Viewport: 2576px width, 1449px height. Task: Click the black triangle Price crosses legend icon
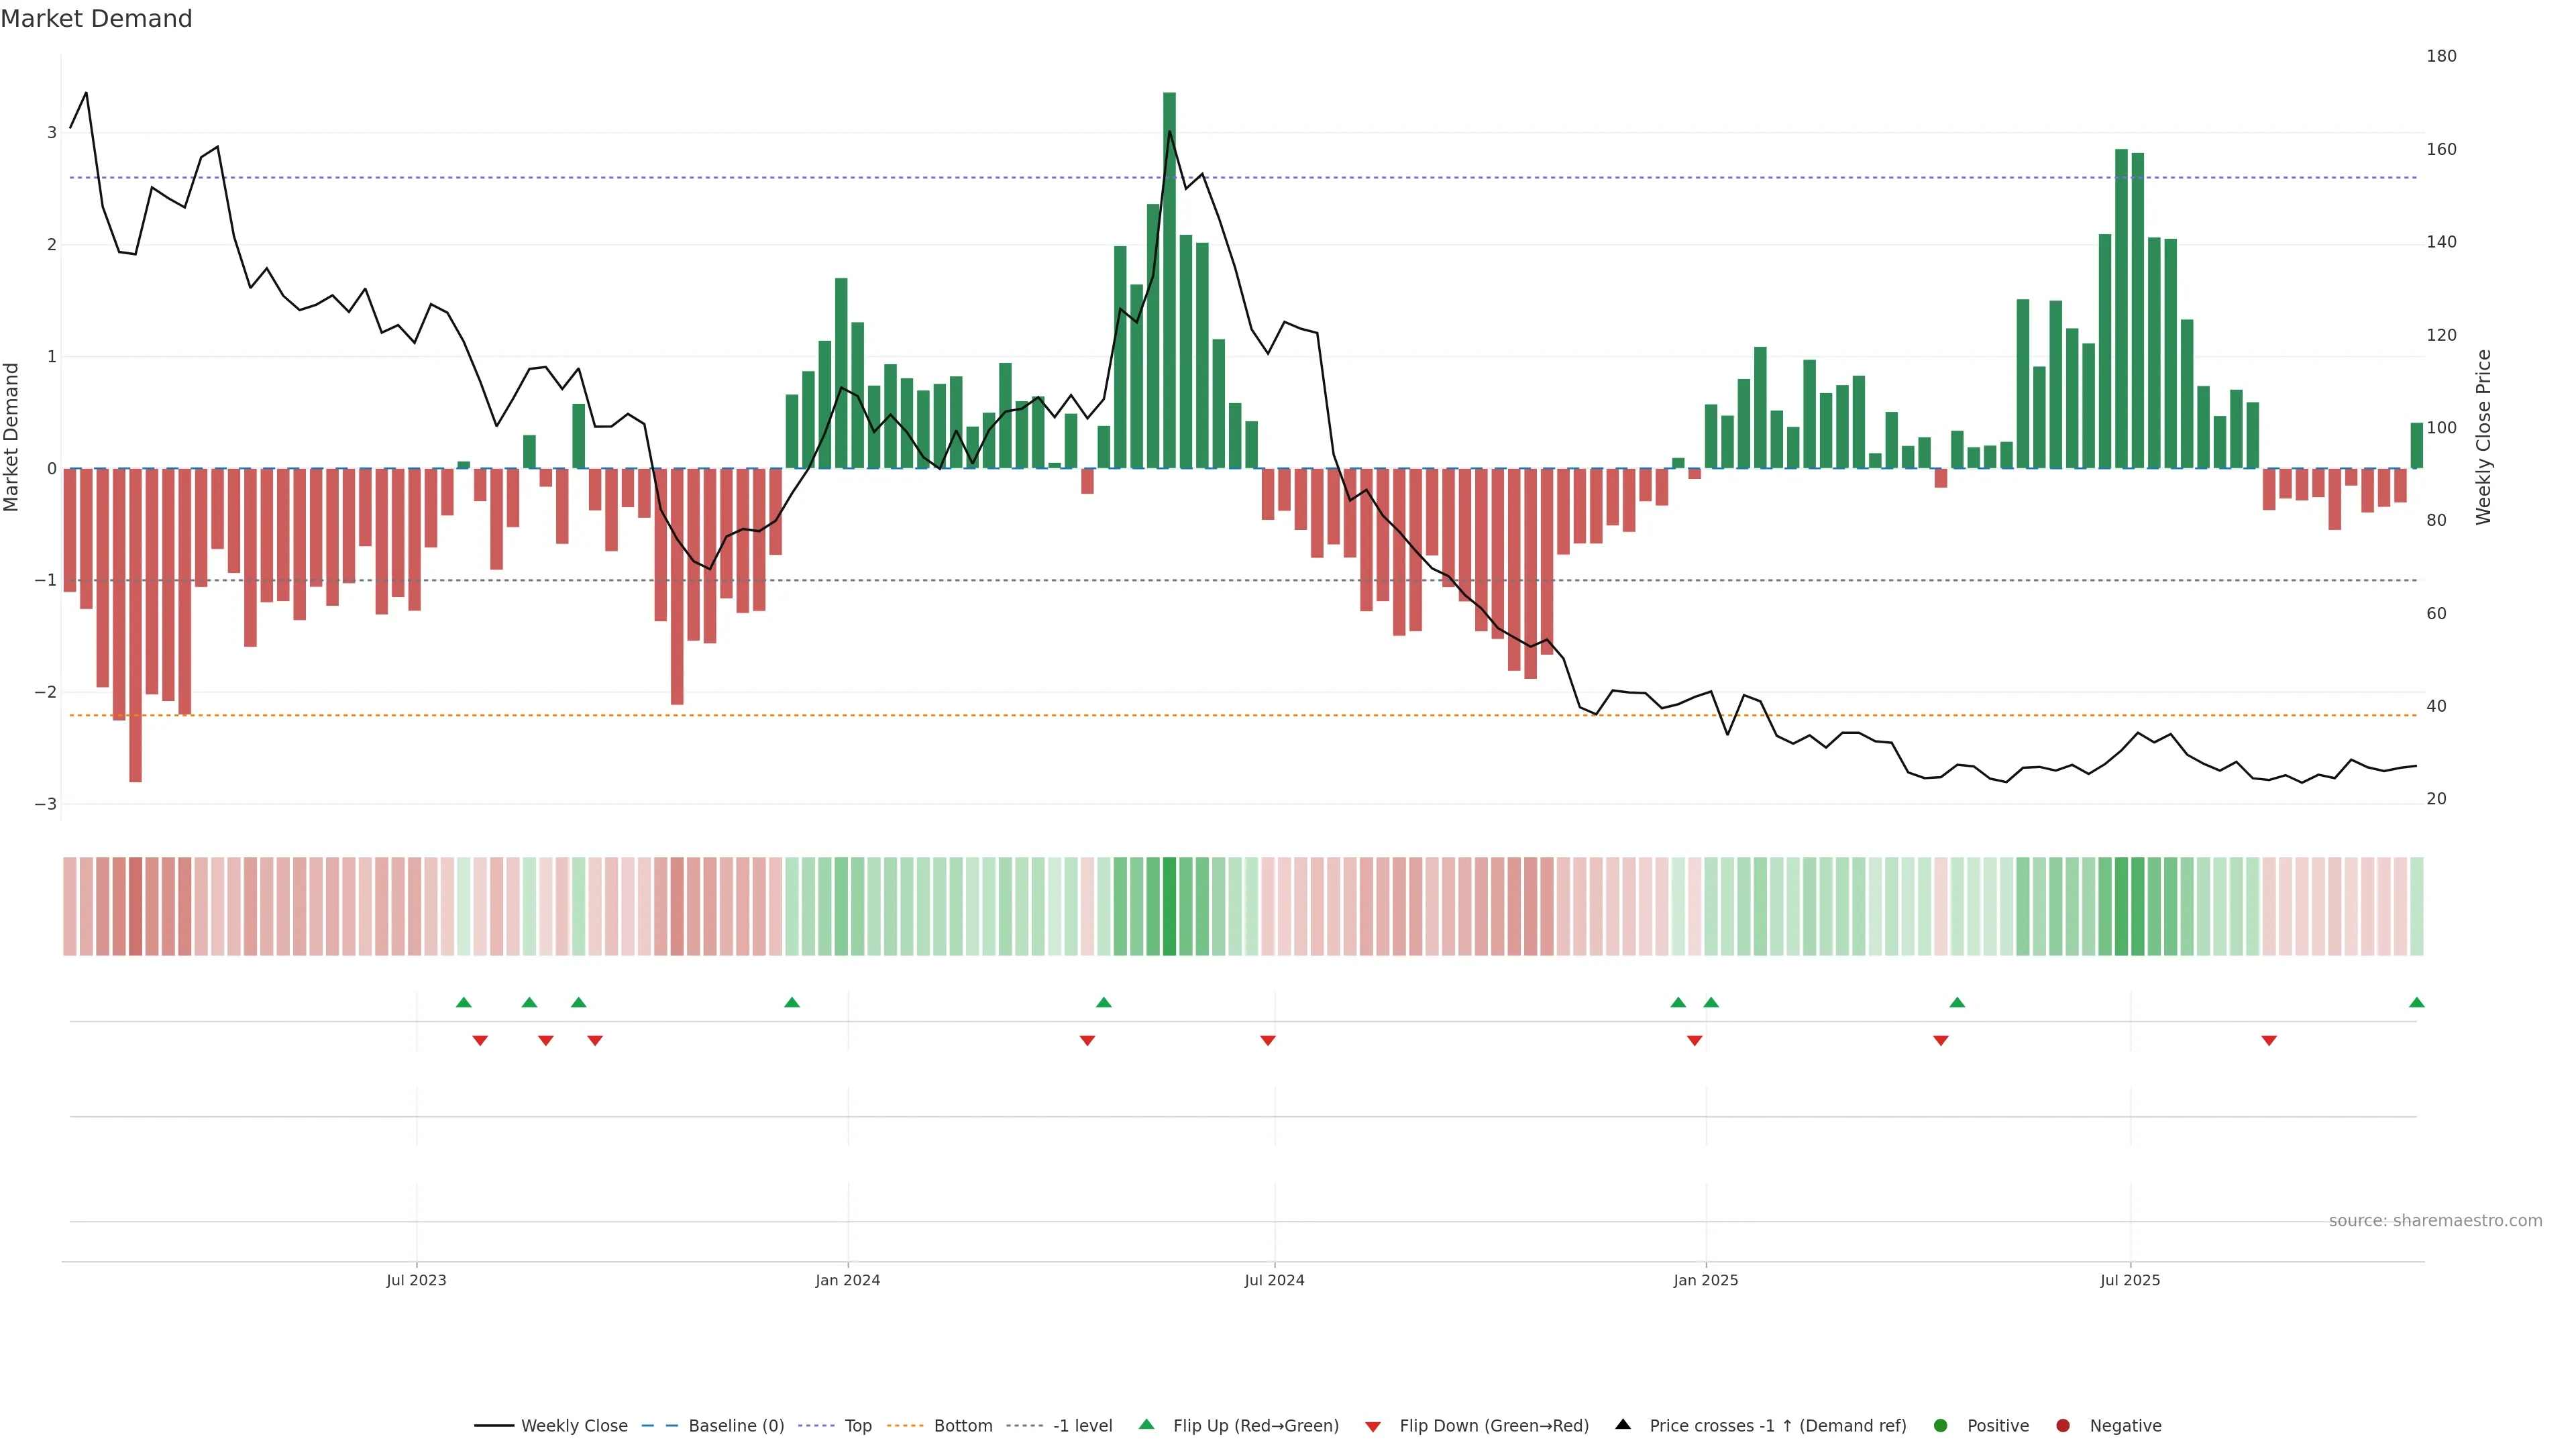tap(1623, 1424)
